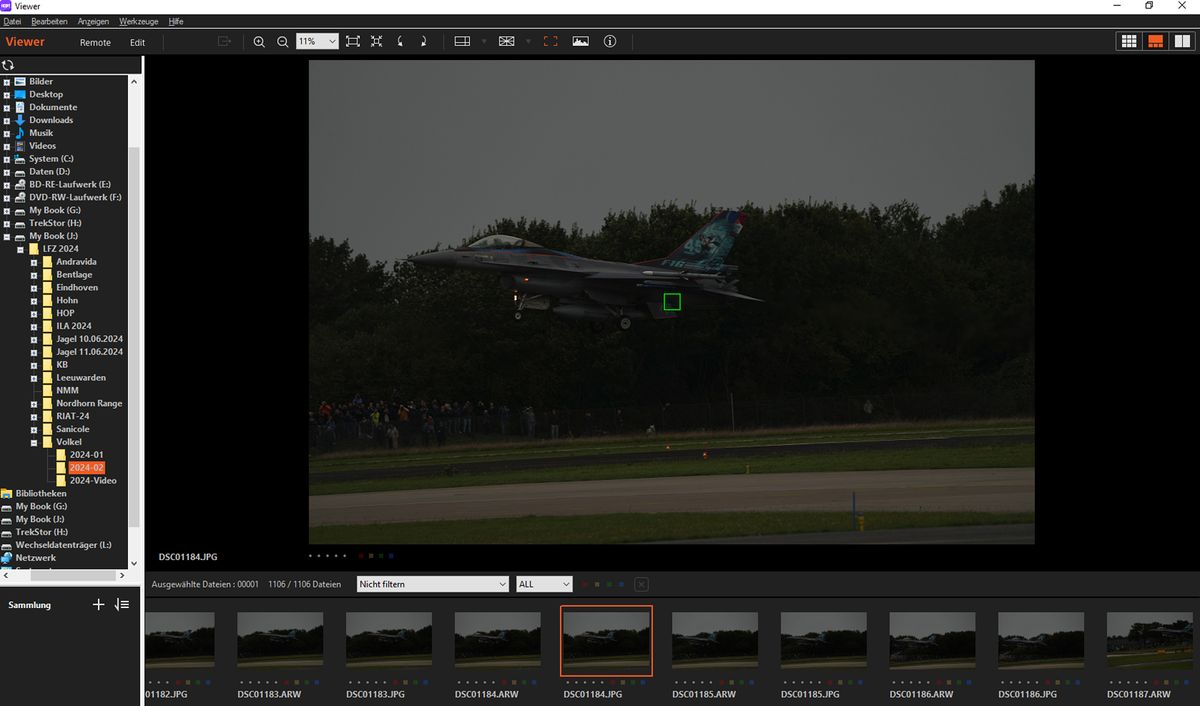Image resolution: width=1200 pixels, height=706 pixels.
Task: Open the 'ALL' file type dropdown
Action: click(x=544, y=584)
